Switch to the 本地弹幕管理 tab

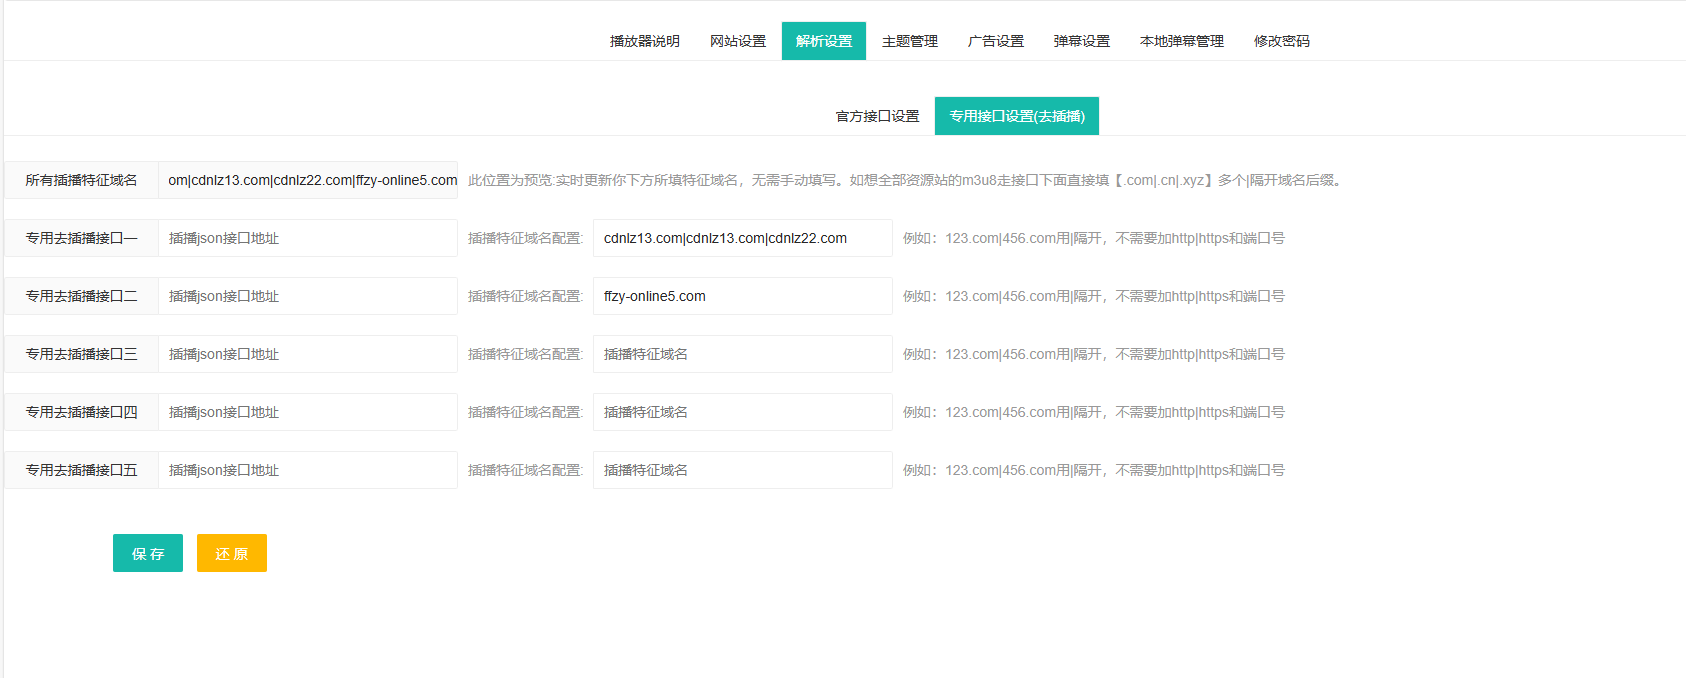coord(1182,41)
